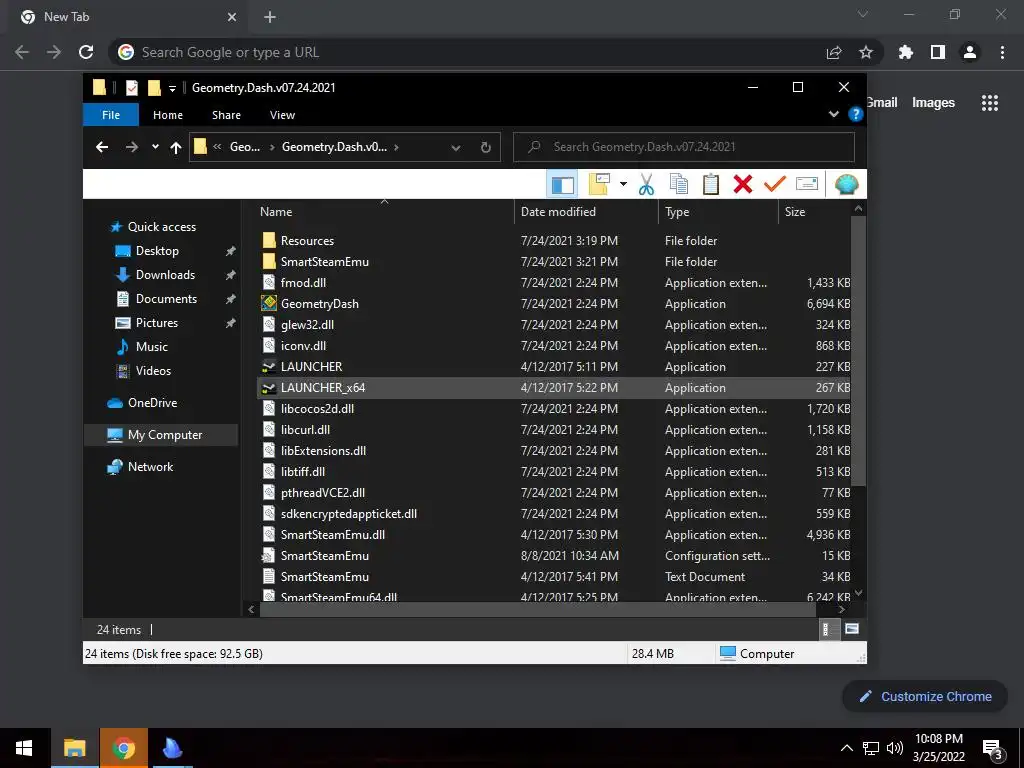Toggle the navigation pane toolbar button

(562, 184)
